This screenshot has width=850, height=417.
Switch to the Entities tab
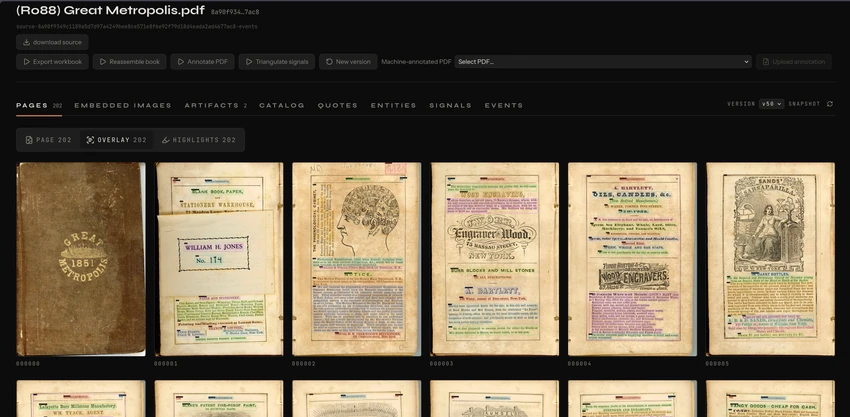(394, 105)
